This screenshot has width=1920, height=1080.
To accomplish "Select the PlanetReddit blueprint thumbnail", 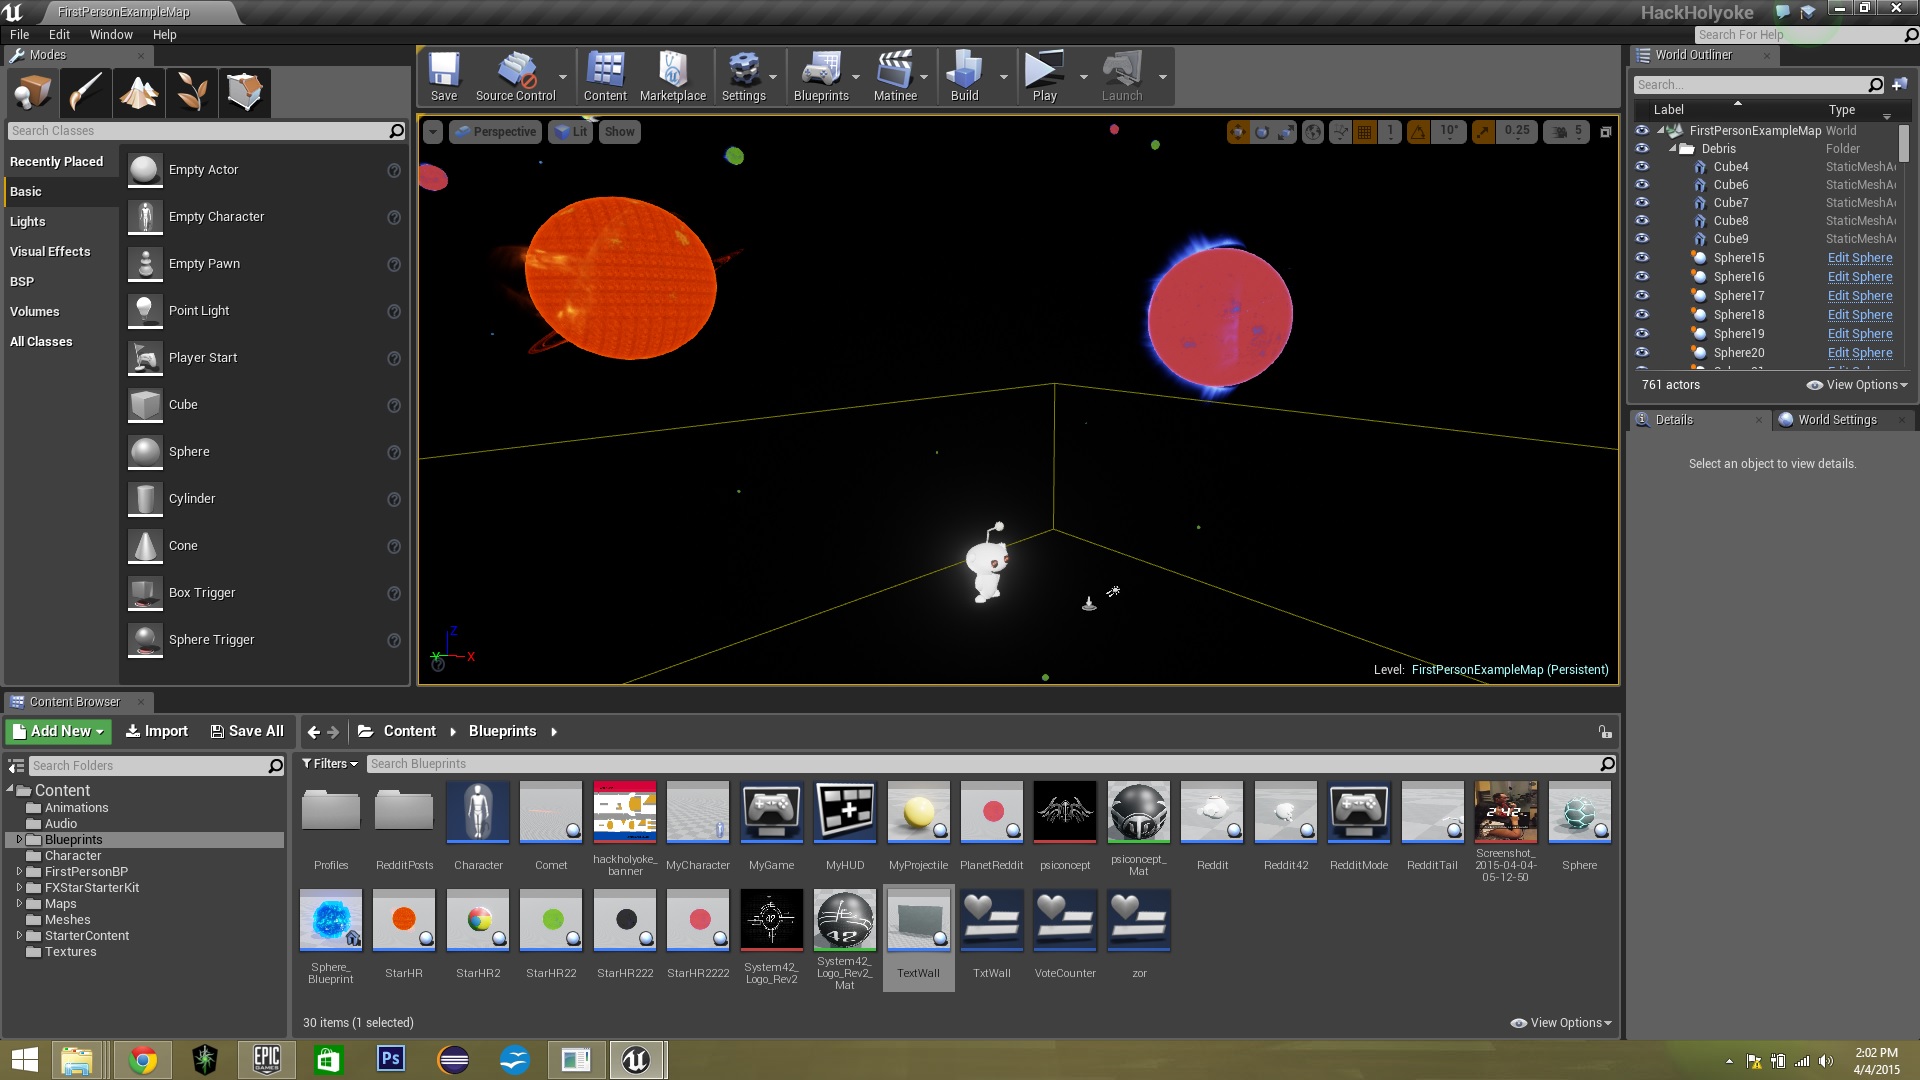I will coord(991,812).
